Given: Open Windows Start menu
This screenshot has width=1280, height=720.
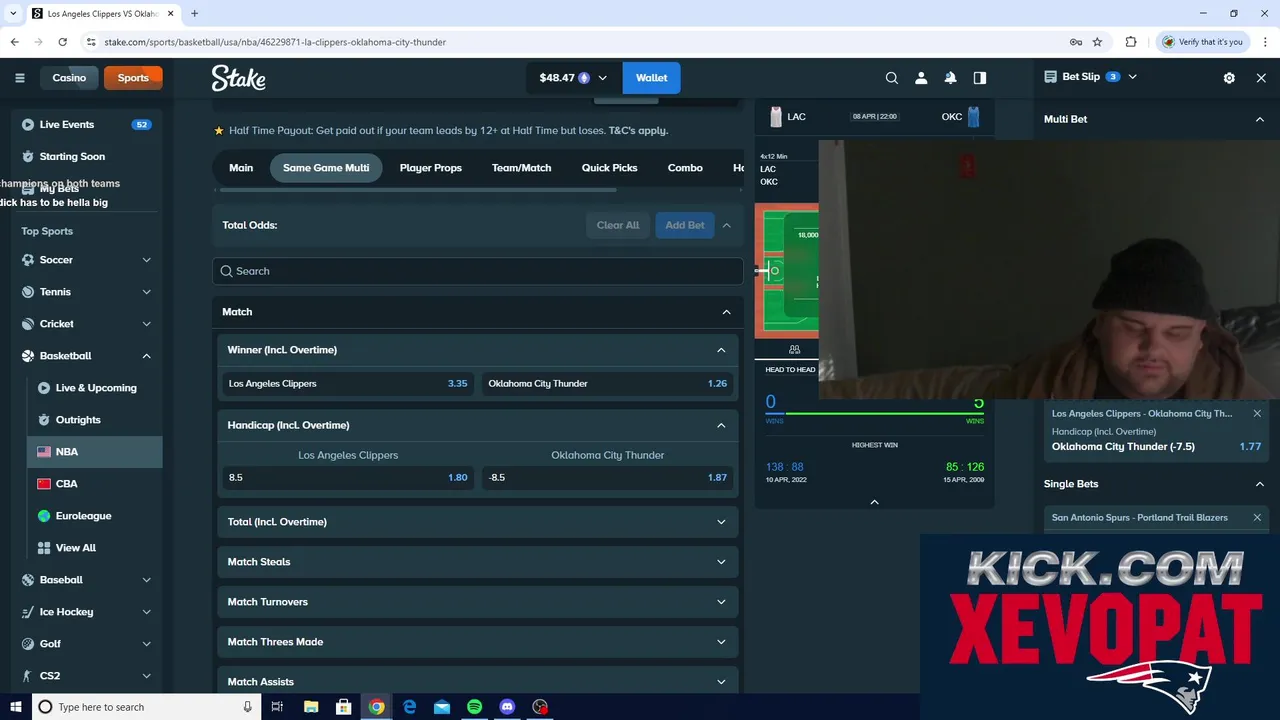Looking at the screenshot, I should 16,707.
